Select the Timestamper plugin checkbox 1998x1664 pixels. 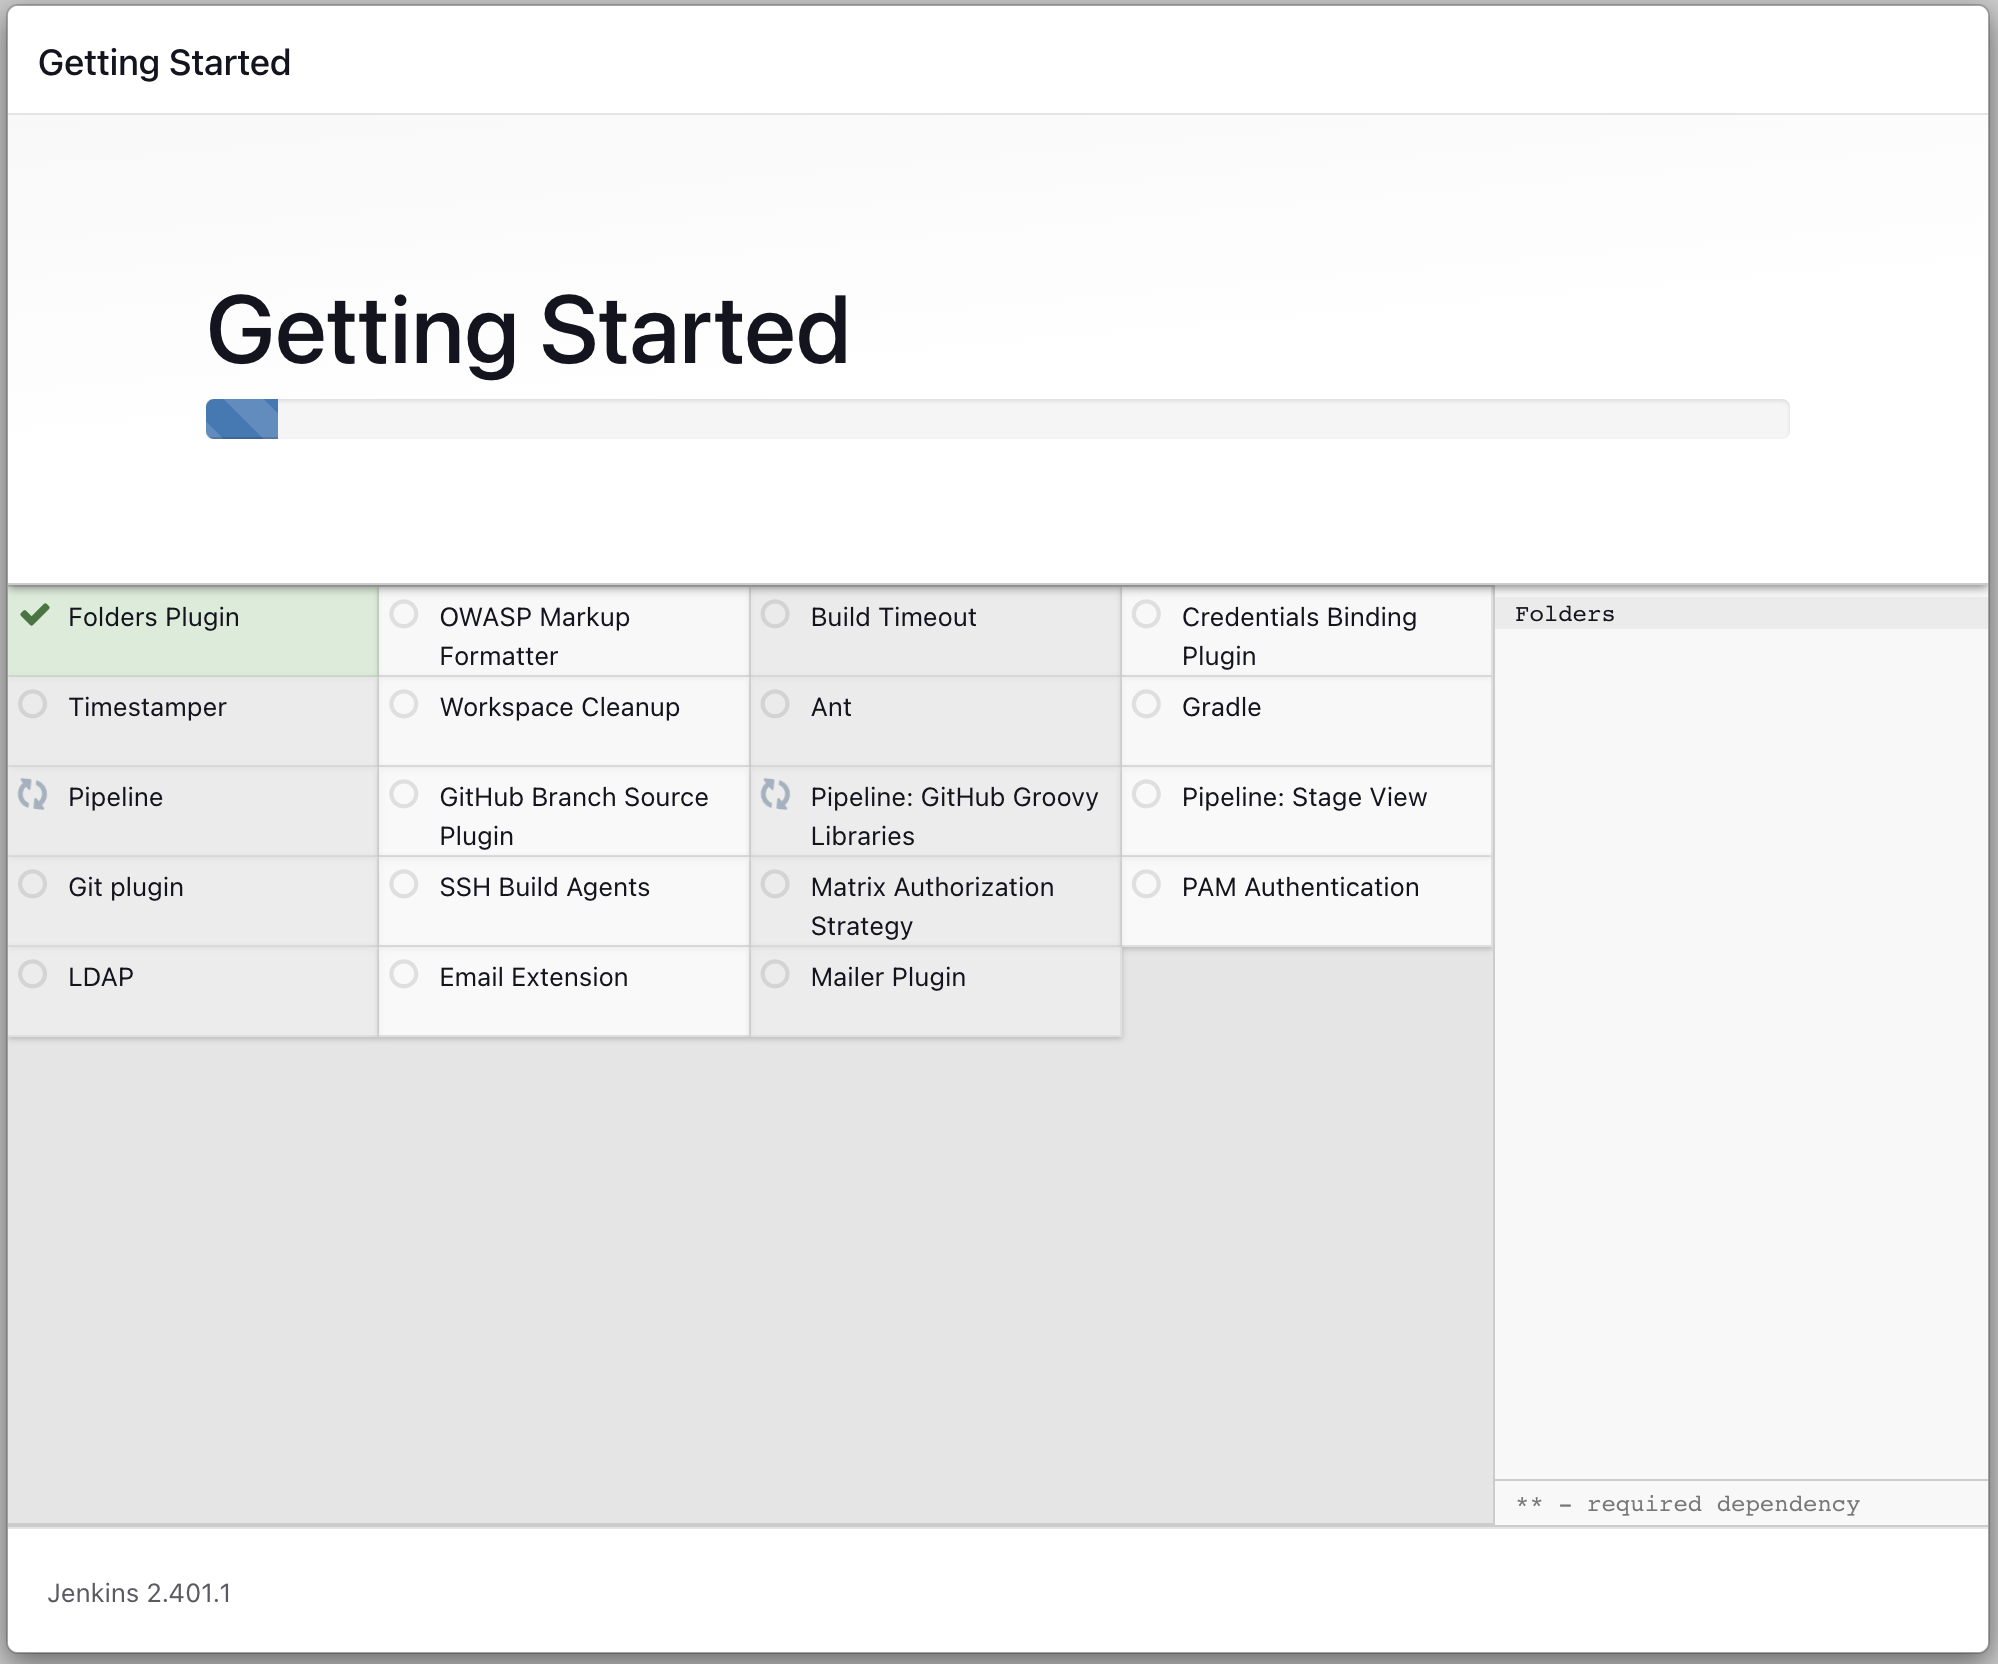click(x=32, y=705)
